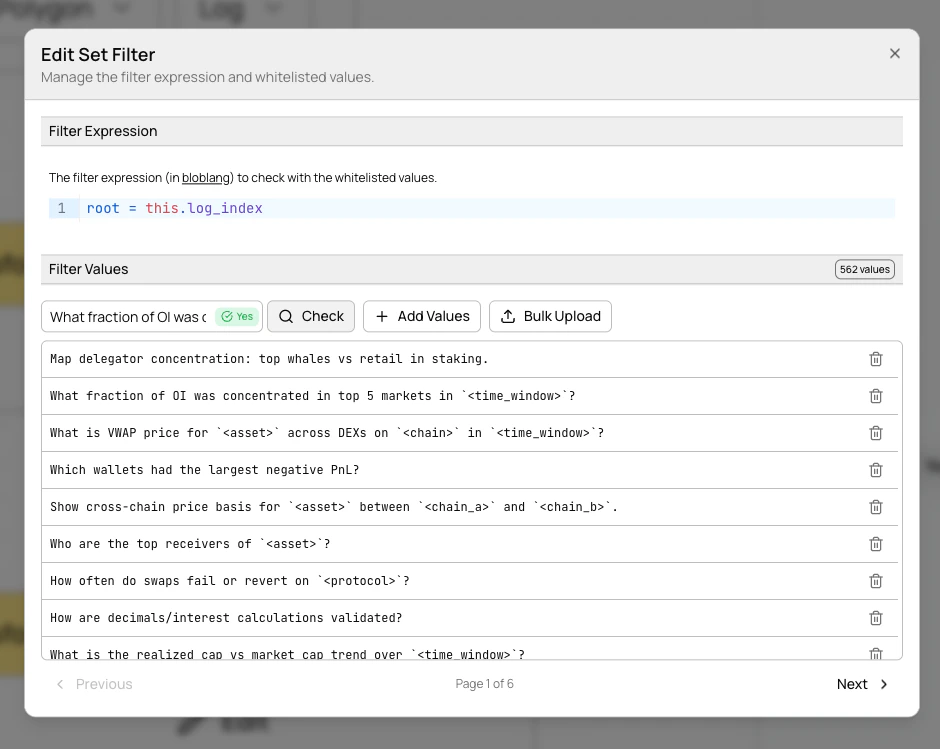This screenshot has height=749, width=940.
Task: Delete the "Map delegator concentration" filter value
Action: 876,359
